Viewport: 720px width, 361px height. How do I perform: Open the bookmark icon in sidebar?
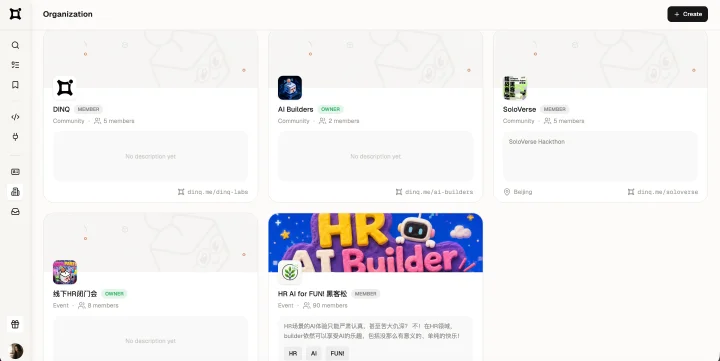pyautogui.click(x=15, y=85)
